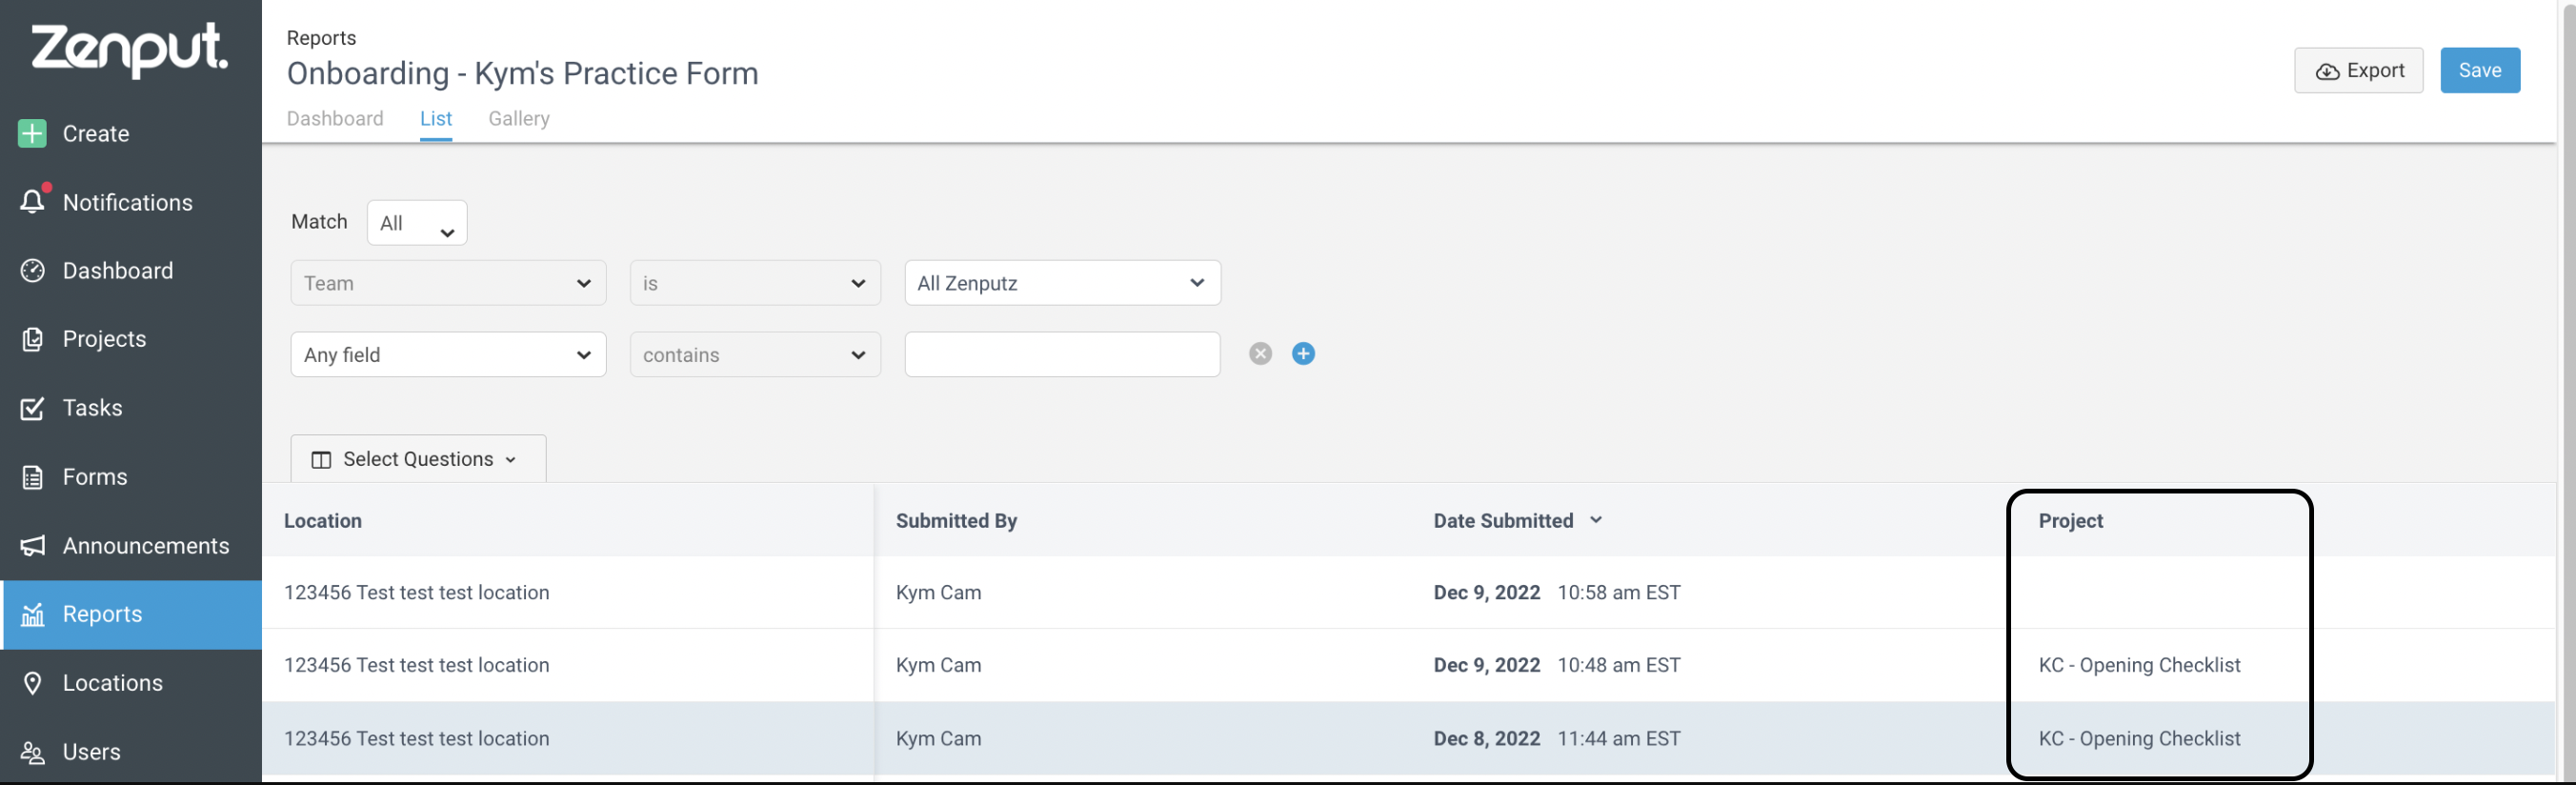Click the blue Save button
The width and height of the screenshot is (2576, 785).
point(2480,70)
